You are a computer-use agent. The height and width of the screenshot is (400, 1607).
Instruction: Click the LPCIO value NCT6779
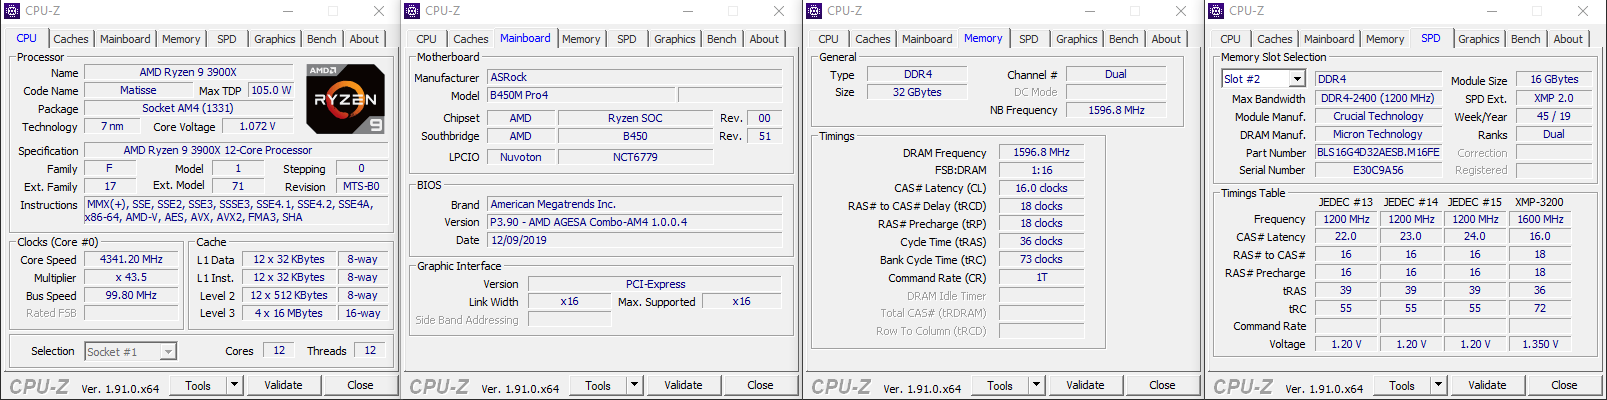[635, 157]
